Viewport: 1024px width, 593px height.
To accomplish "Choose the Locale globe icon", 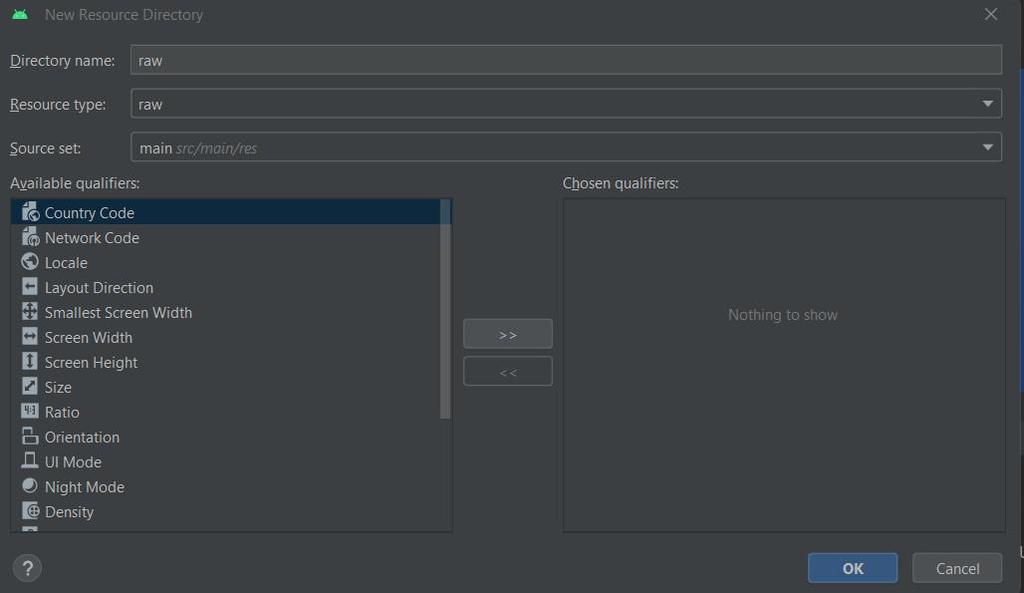I will click(30, 262).
